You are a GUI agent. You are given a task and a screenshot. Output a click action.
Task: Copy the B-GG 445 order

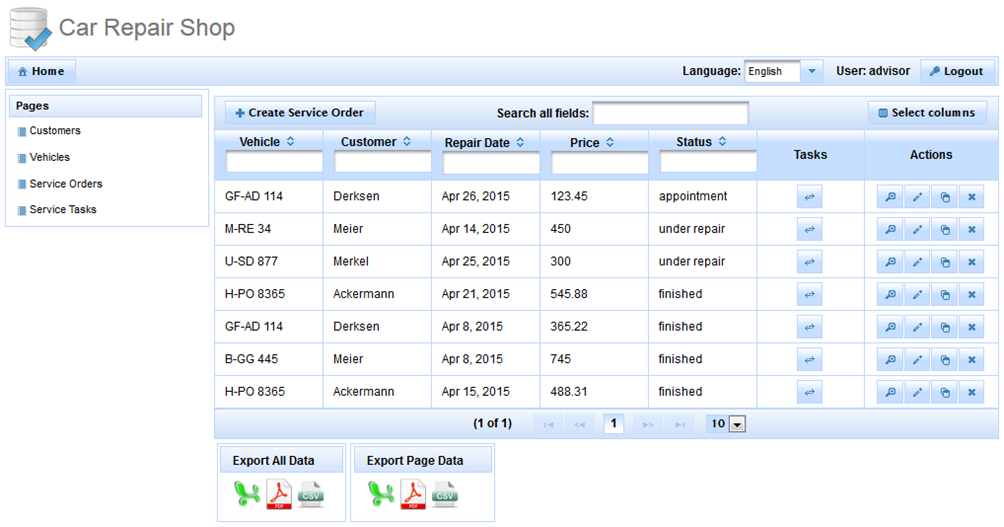[x=944, y=360]
